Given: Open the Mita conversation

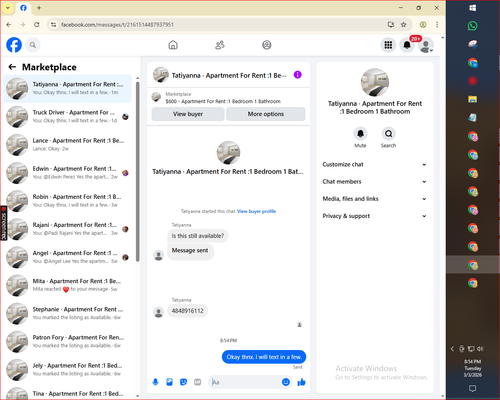Looking at the screenshot, I should coord(67,285).
